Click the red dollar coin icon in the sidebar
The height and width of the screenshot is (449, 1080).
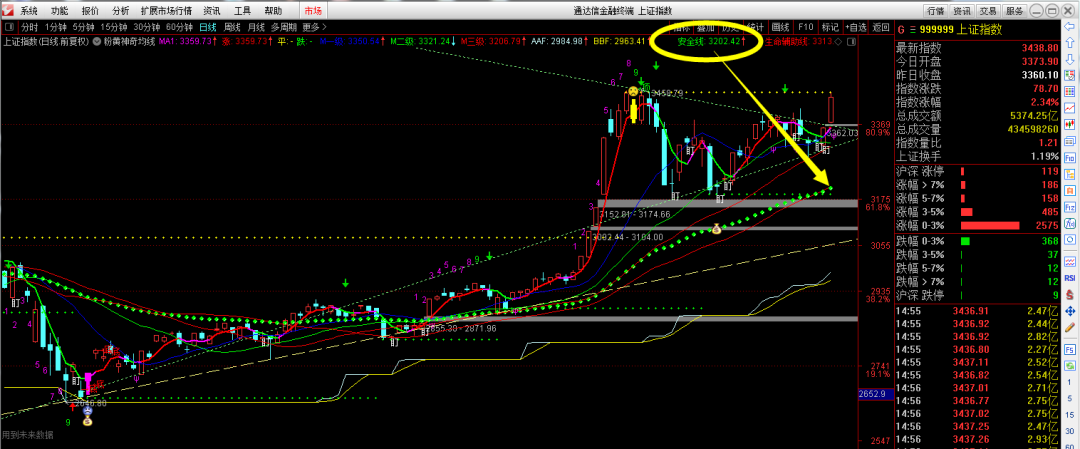(1070, 294)
